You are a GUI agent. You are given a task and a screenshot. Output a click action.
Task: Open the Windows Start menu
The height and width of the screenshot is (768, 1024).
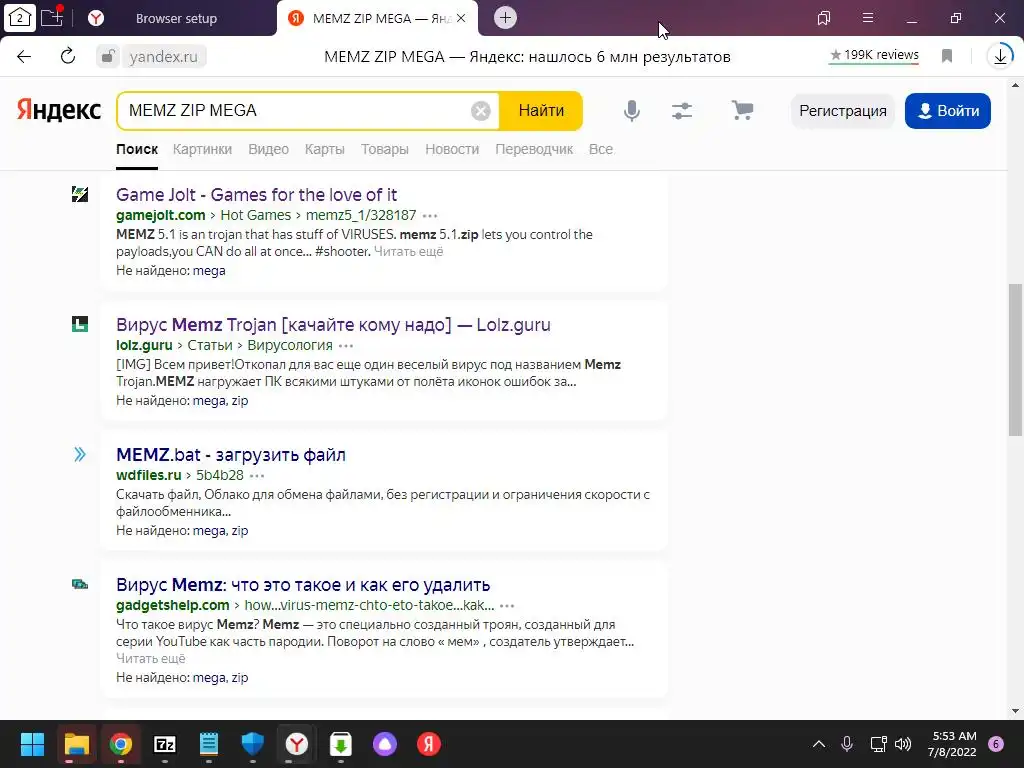pos(32,744)
